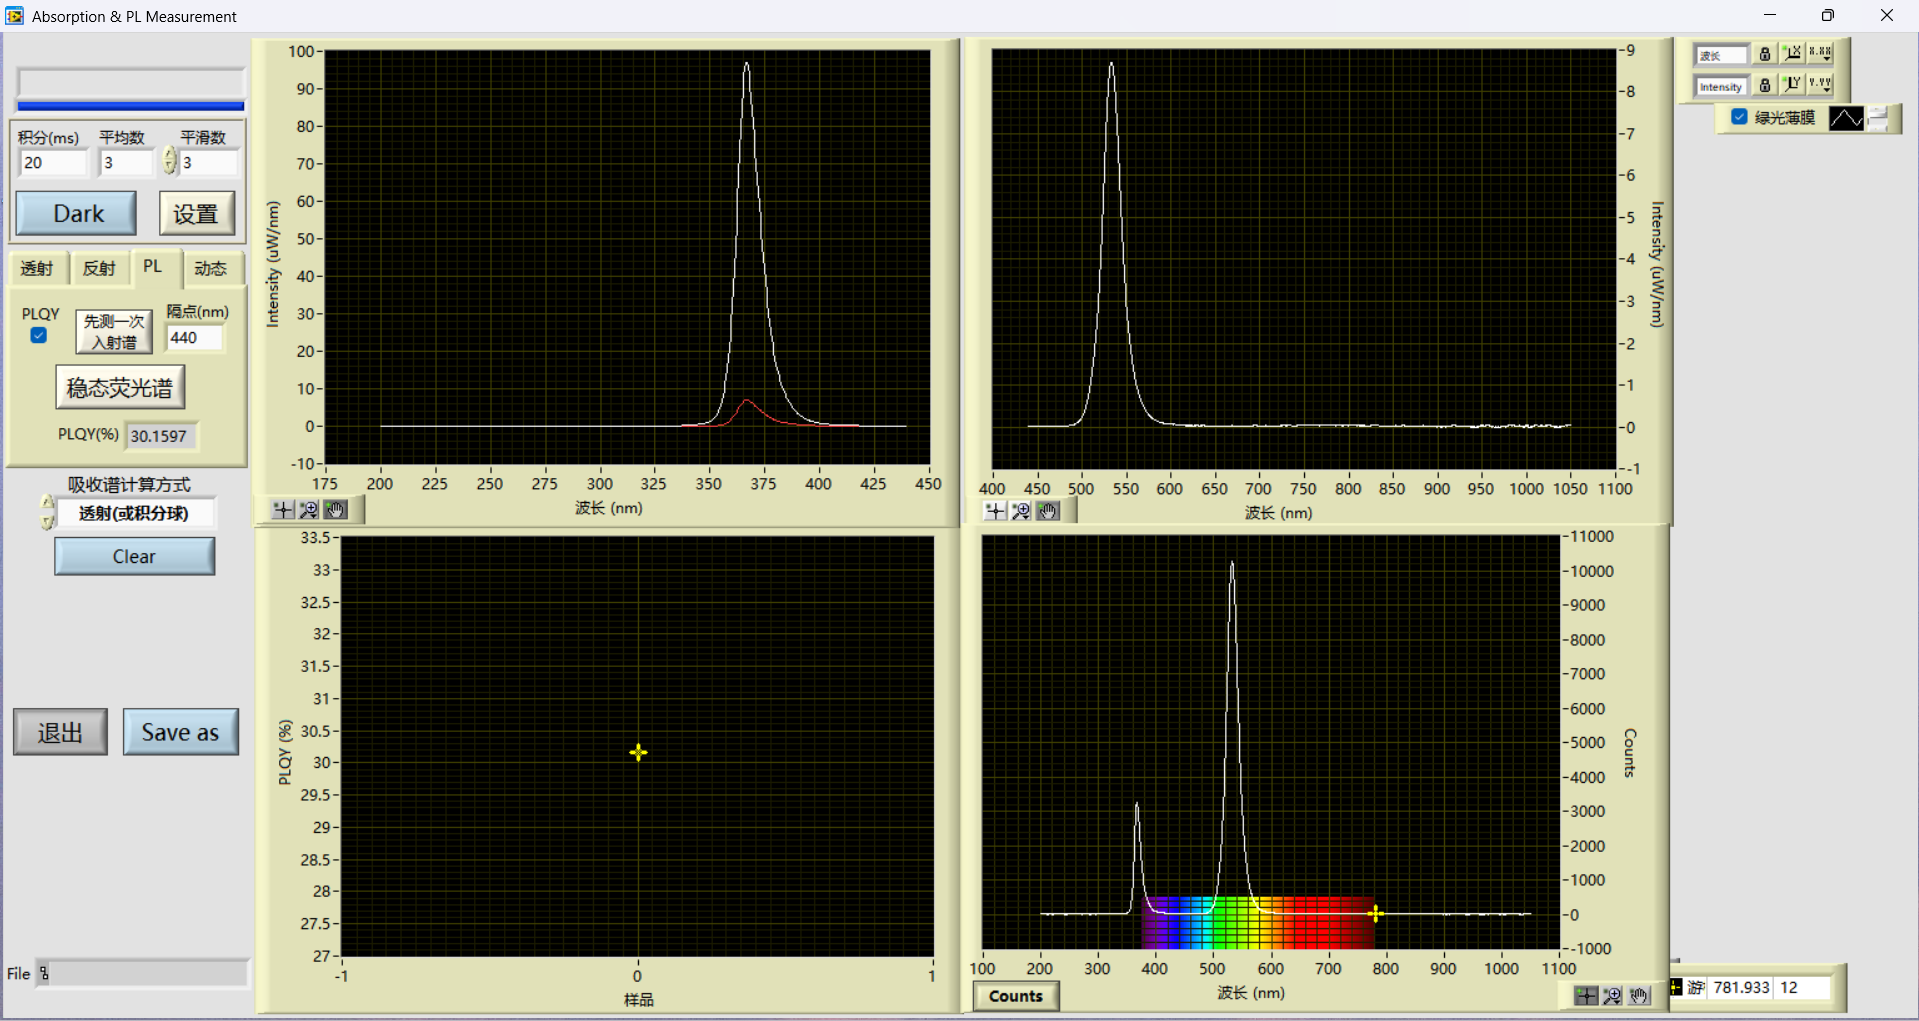The height and width of the screenshot is (1021, 1919).
Task: Switch to the 动态 tab
Action: click(x=210, y=268)
